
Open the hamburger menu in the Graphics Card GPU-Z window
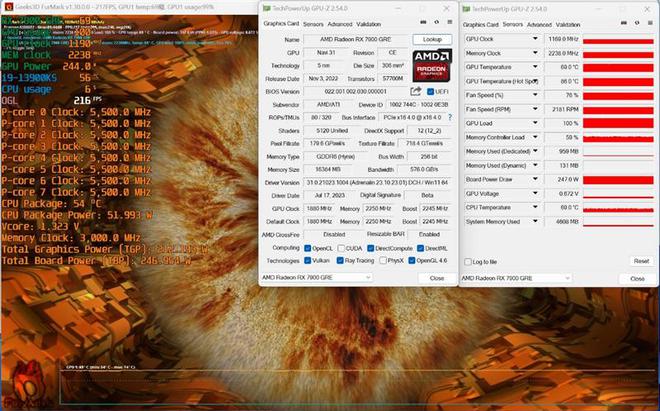450,22
